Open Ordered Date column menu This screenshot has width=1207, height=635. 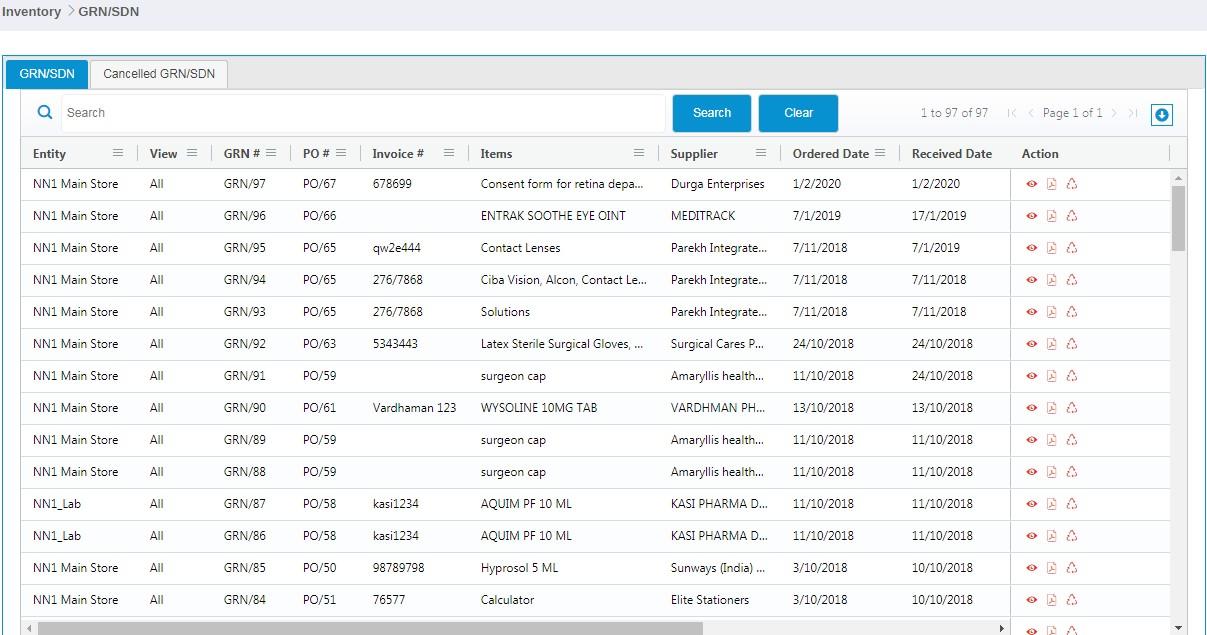(880, 153)
